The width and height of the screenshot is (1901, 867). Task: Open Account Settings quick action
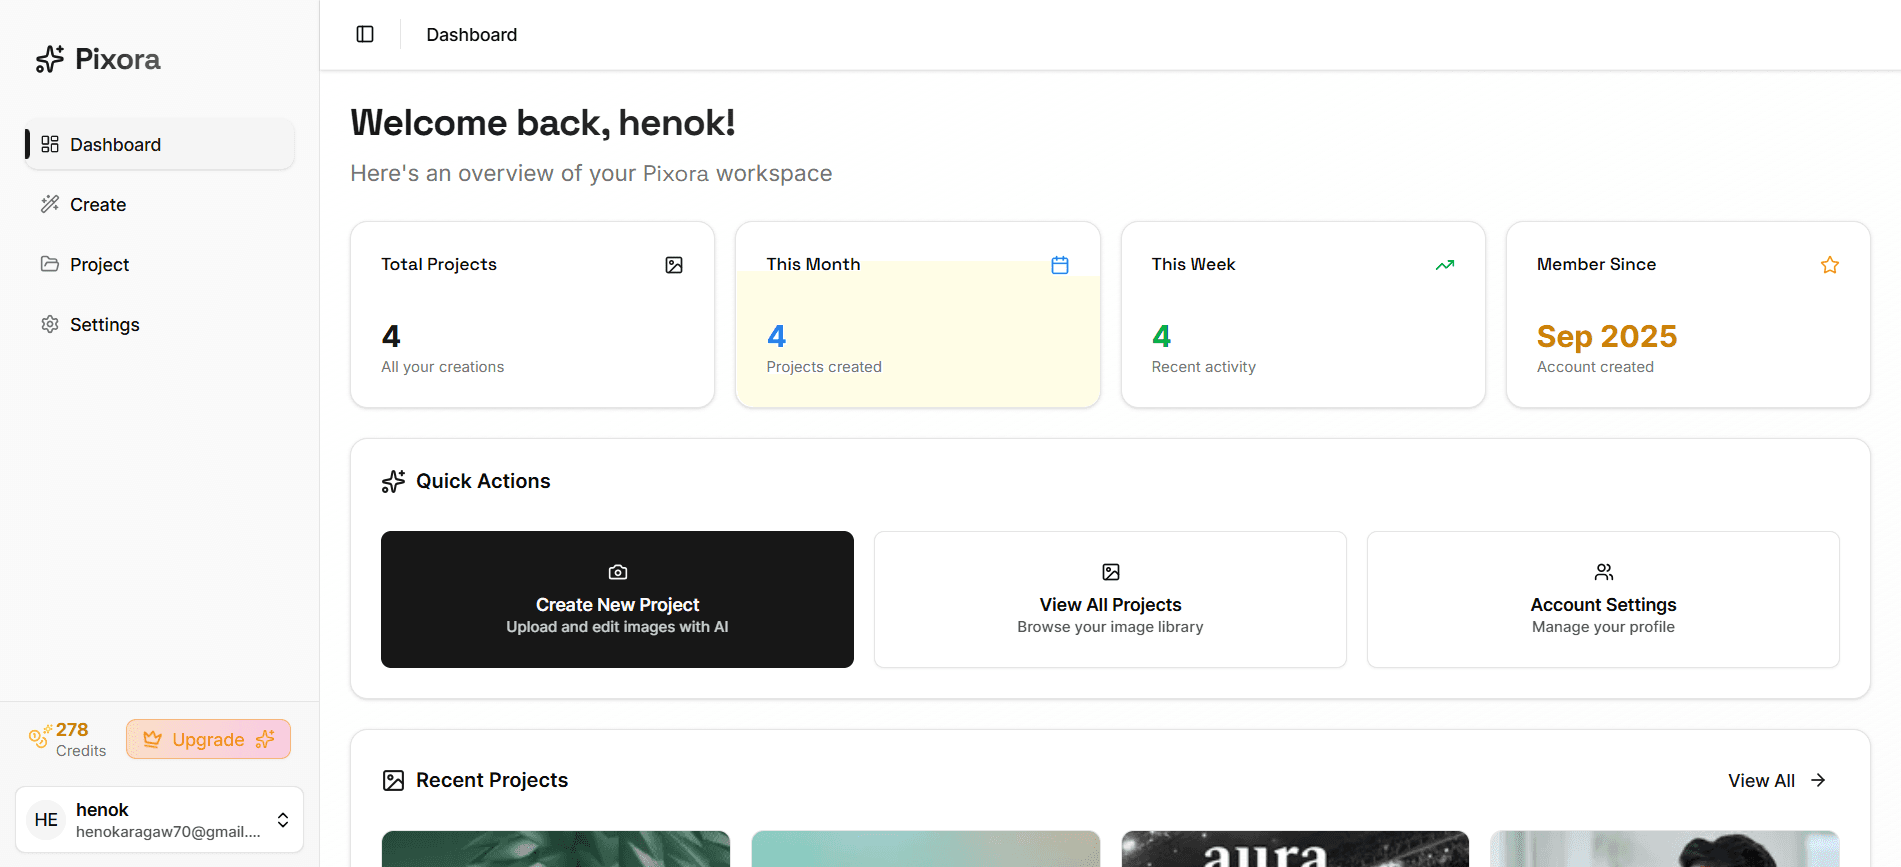pos(1603,600)
